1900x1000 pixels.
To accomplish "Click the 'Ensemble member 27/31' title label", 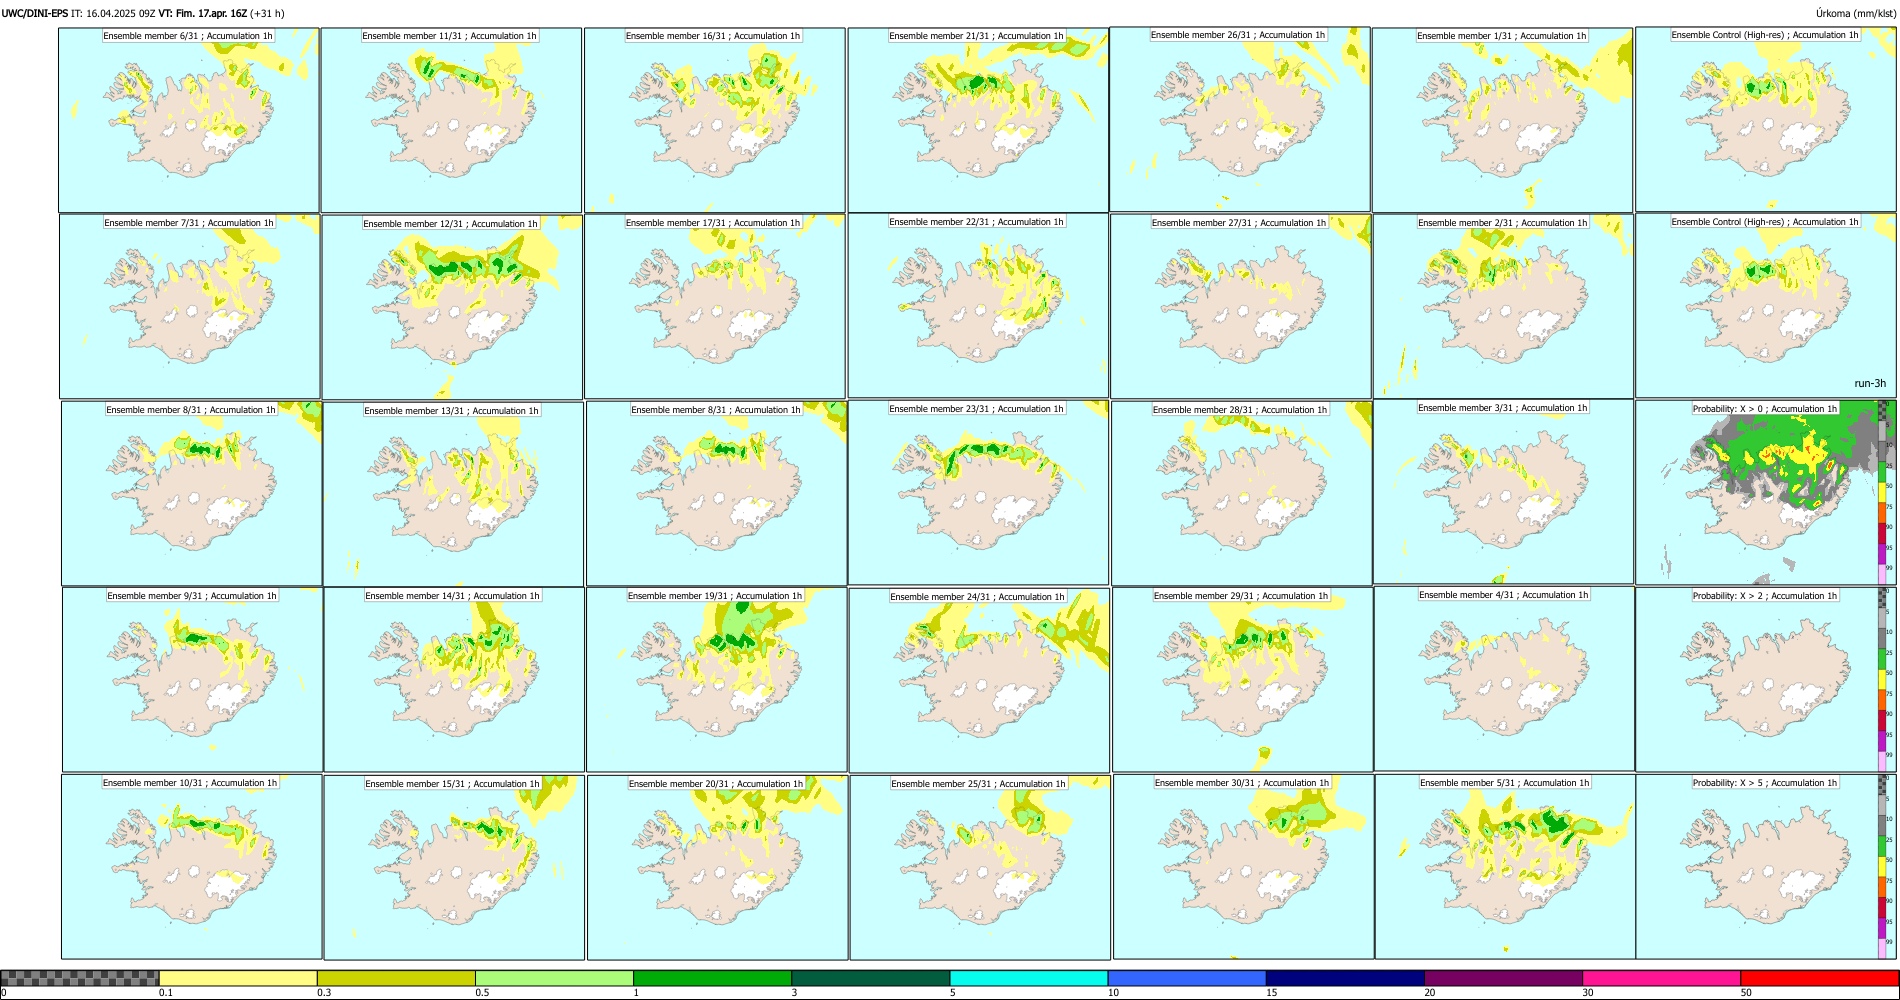I will pyautogui.click(x=1239, y=223).
